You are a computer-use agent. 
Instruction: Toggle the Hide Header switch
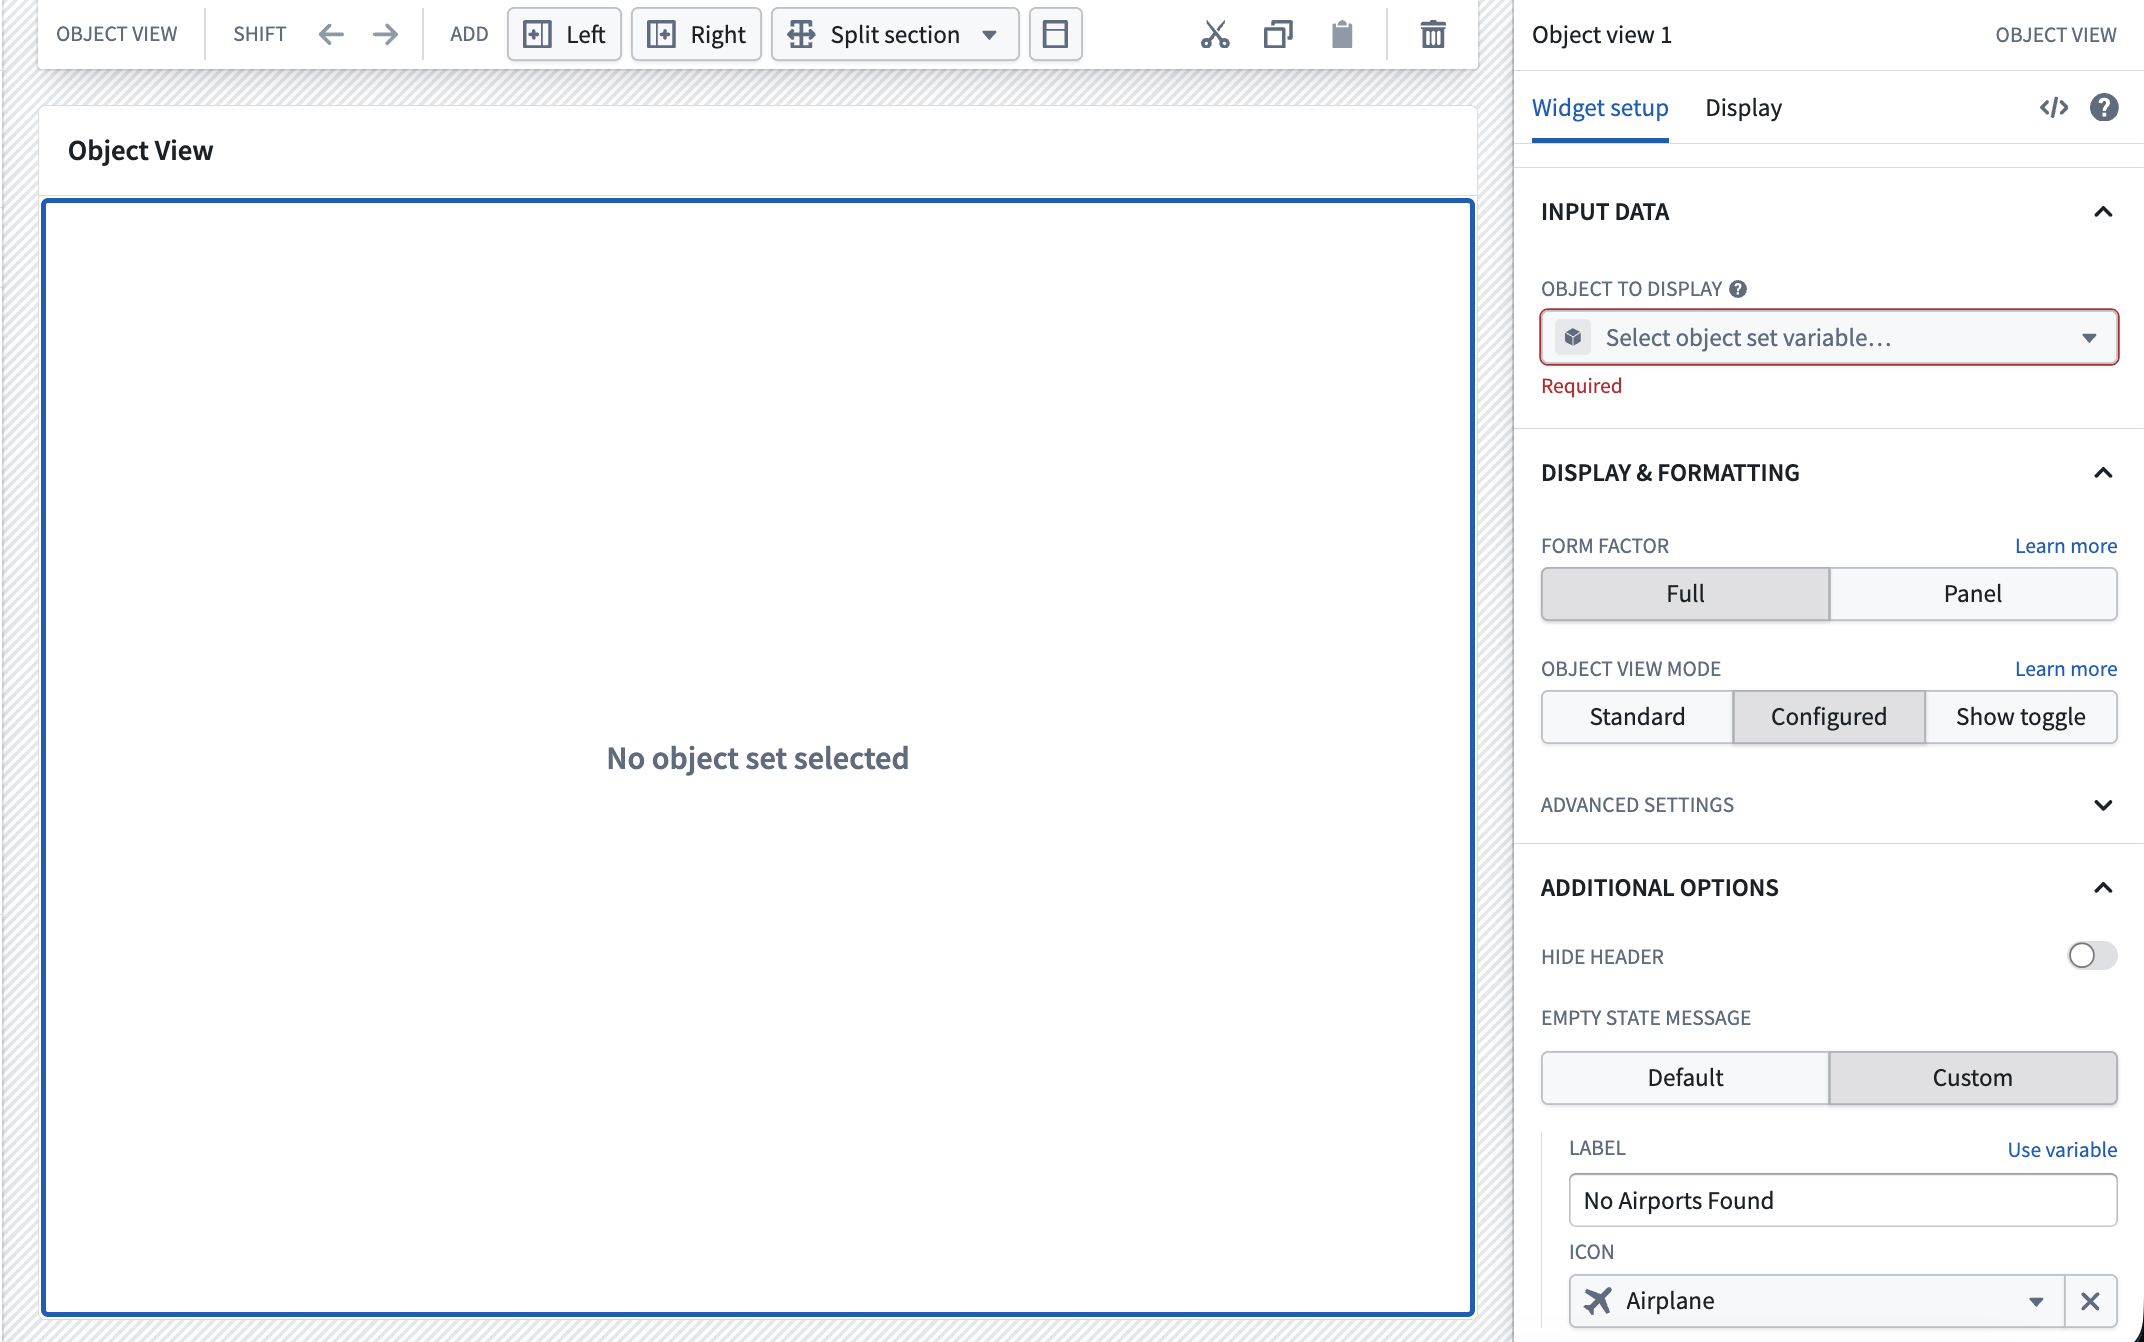point(2092,956)
